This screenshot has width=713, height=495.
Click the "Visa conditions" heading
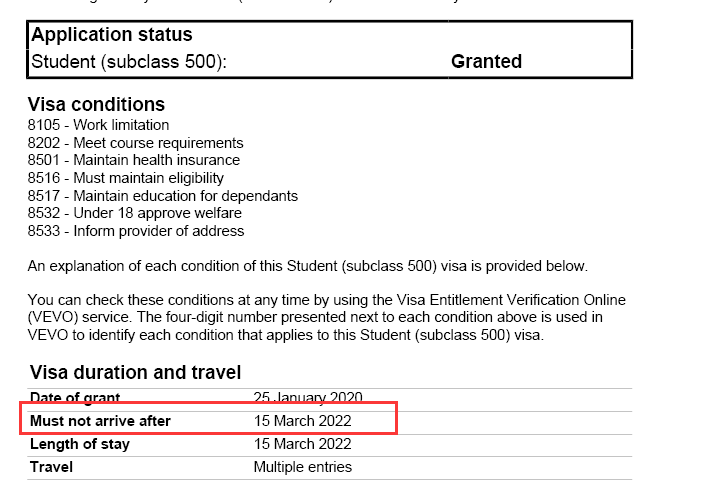[x=96, y=105]
